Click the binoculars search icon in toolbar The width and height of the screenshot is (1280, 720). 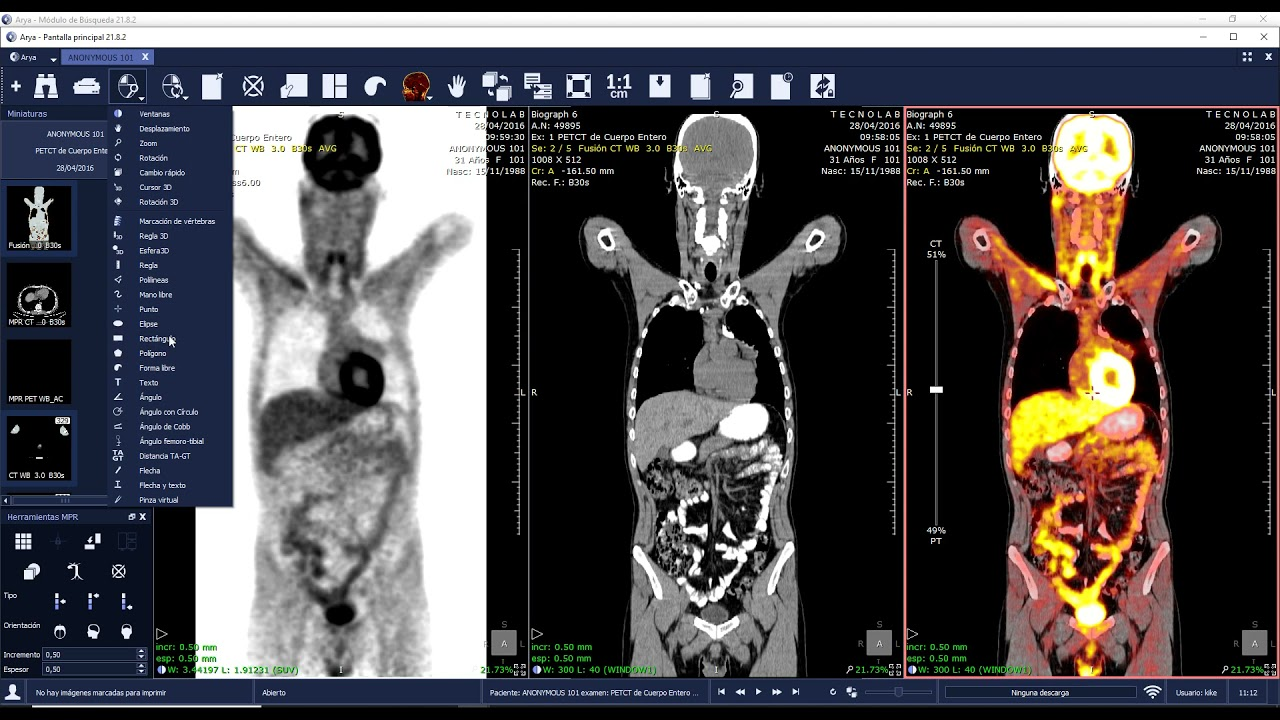46,87
